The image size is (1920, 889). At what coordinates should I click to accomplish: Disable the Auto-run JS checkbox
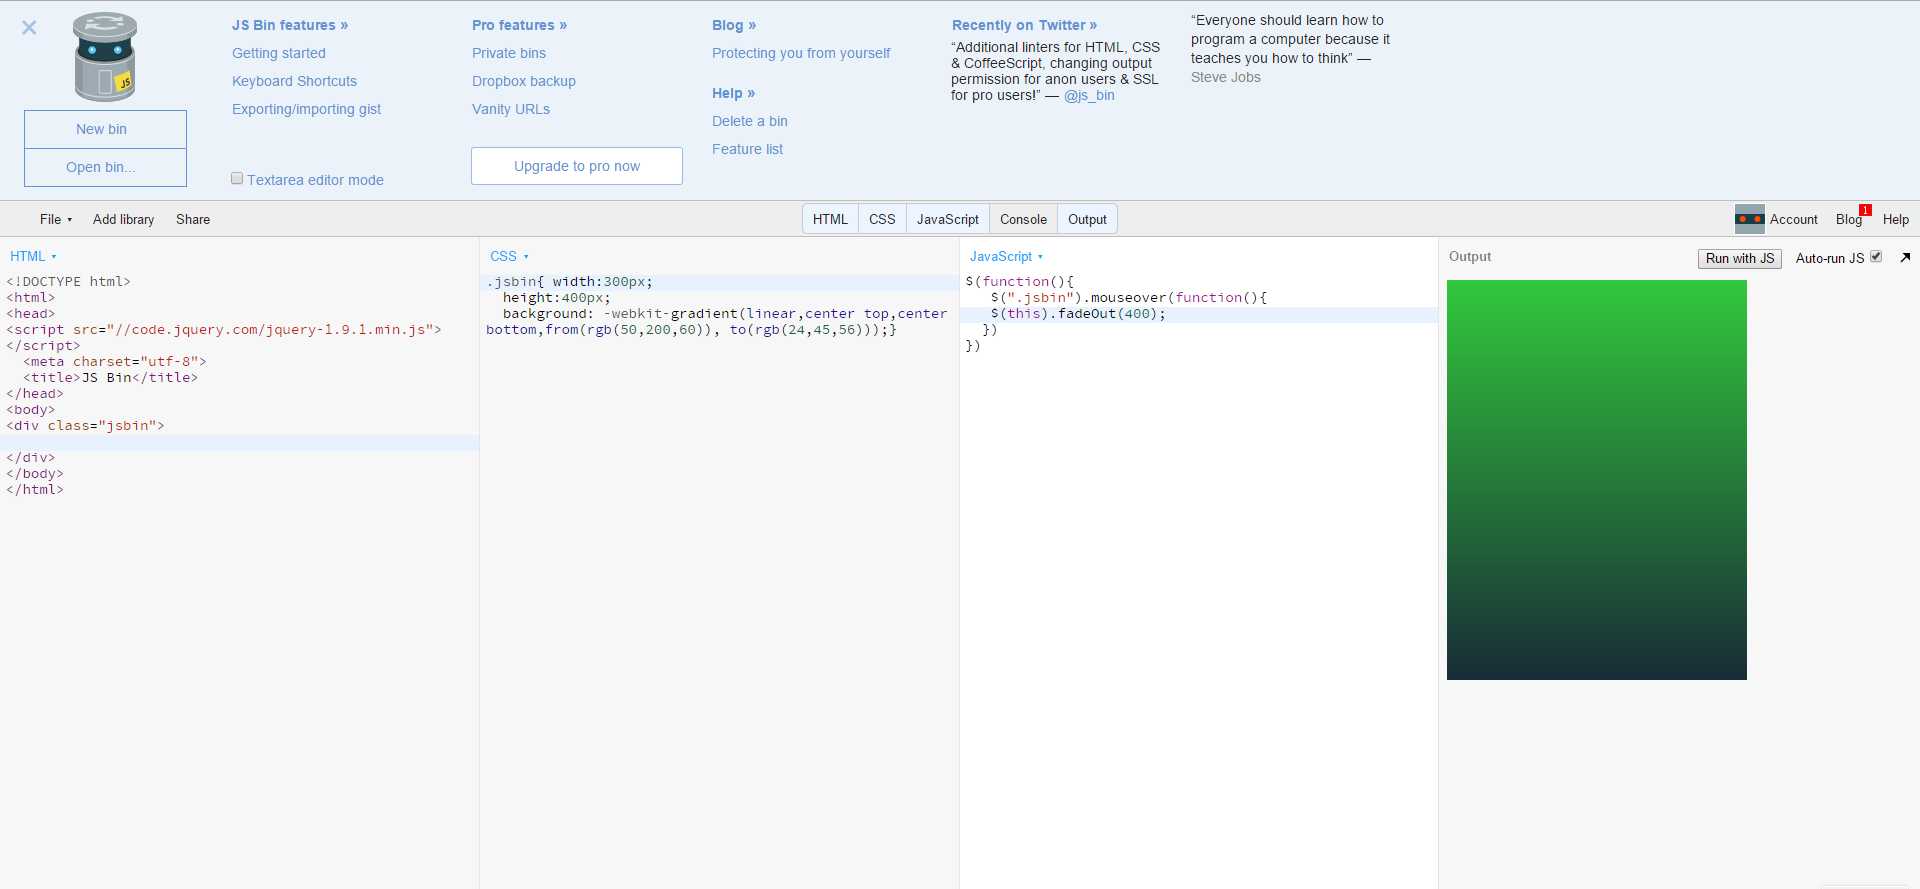1876,257
